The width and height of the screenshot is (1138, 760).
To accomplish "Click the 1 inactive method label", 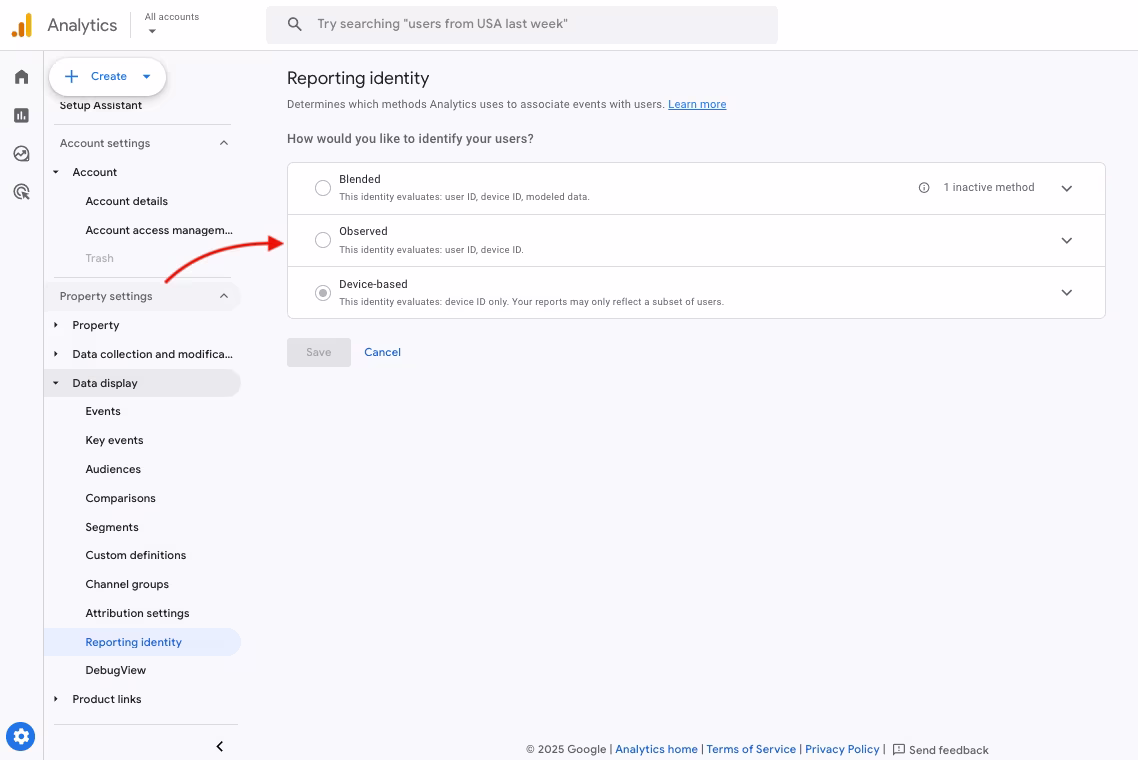I will [988, 187].
